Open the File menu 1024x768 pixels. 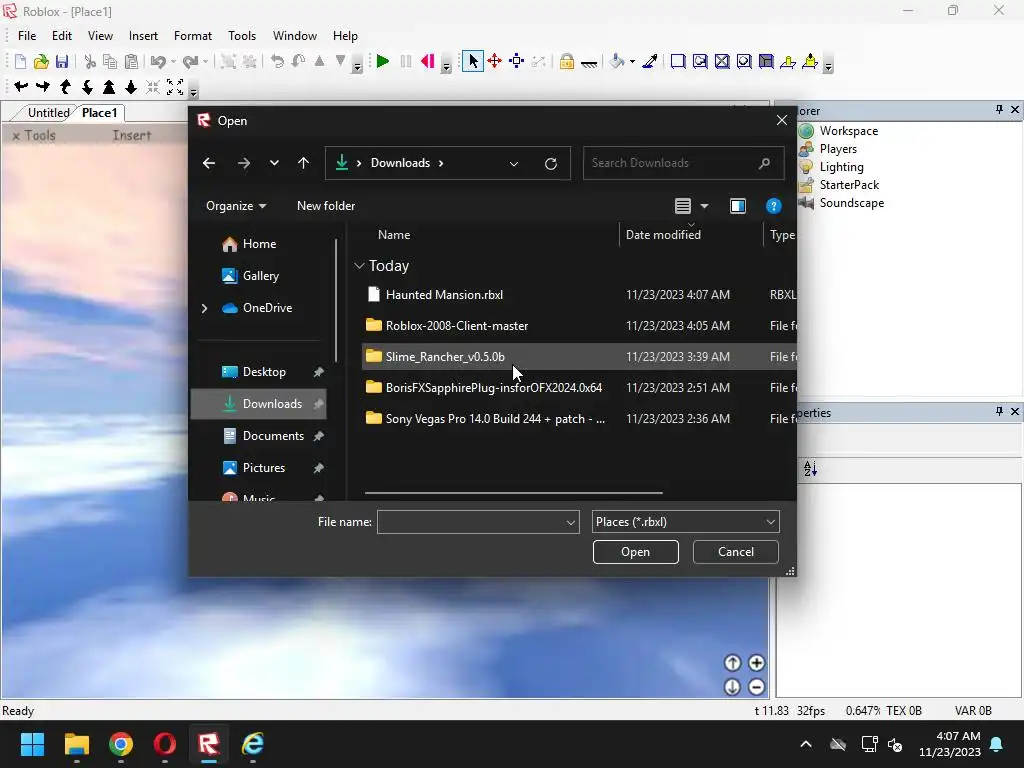pos(27,36)
